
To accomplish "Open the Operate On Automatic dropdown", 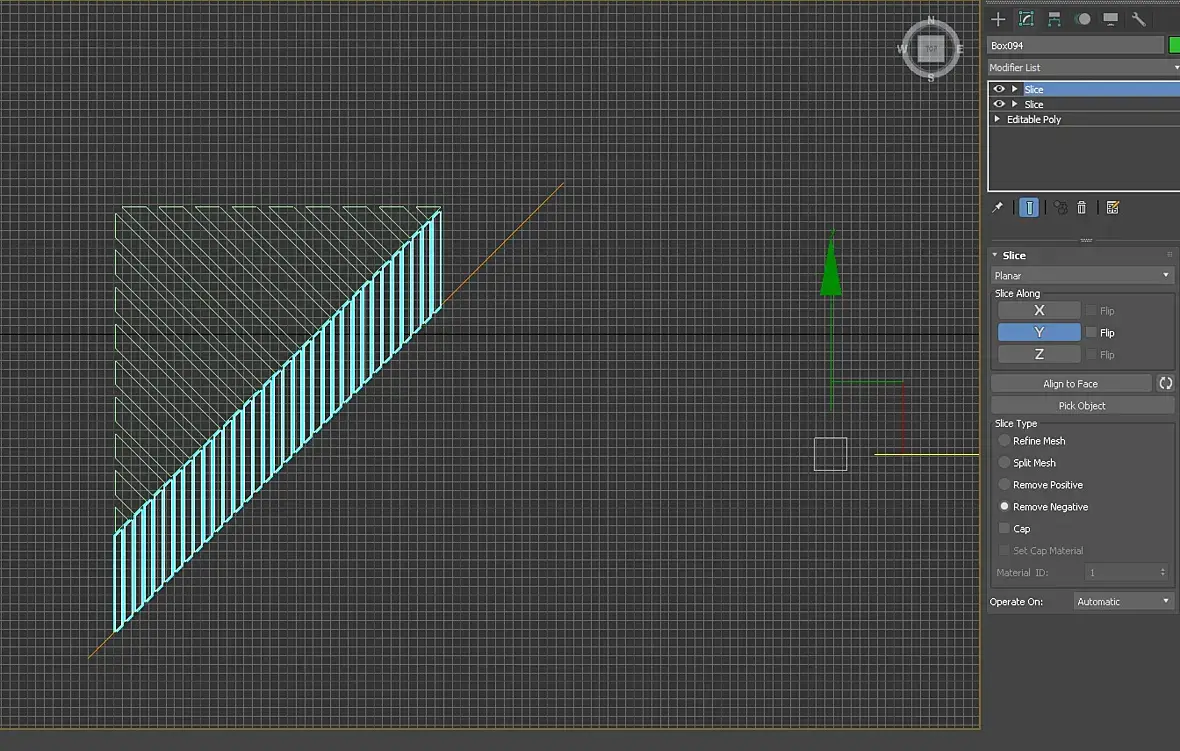I will tap(1123, 601).
